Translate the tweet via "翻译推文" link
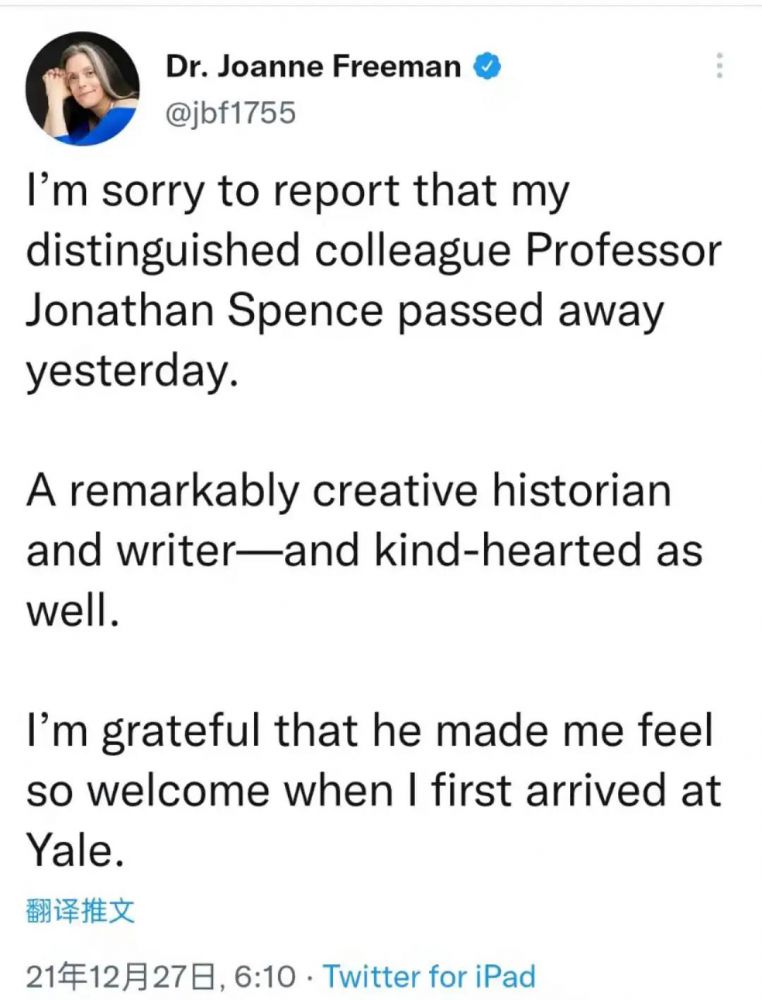Image resolution: width=762 pixels, height=1000 pixels. 78,910
